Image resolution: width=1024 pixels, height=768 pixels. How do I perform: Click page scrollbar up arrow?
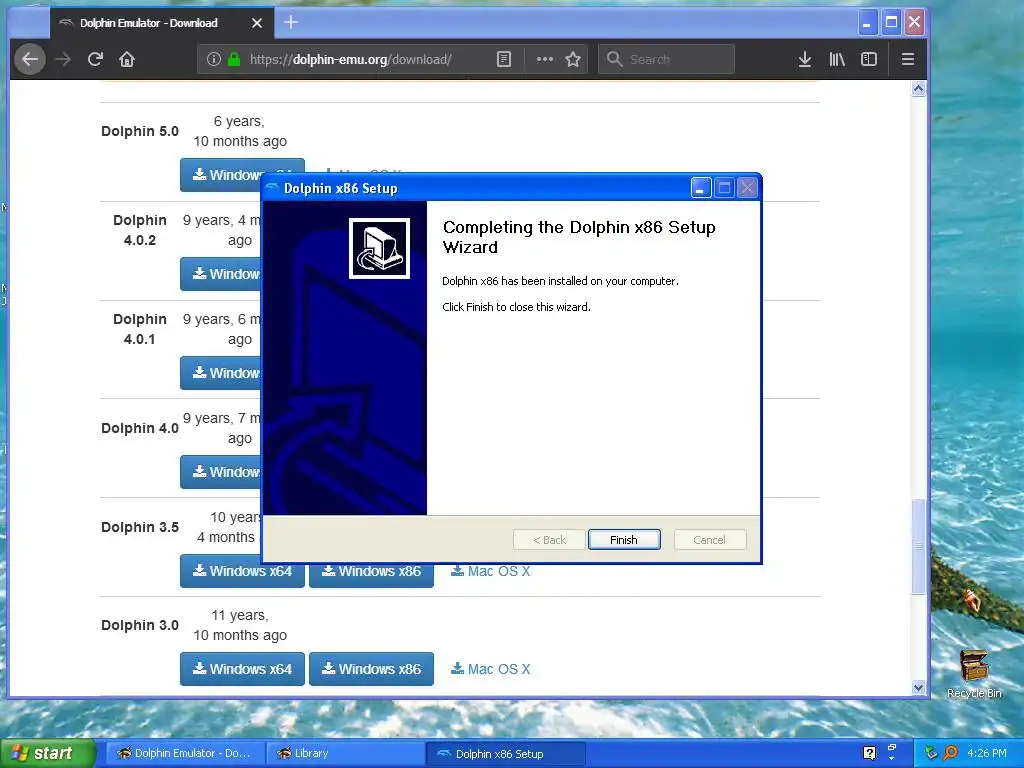[918, 89]
